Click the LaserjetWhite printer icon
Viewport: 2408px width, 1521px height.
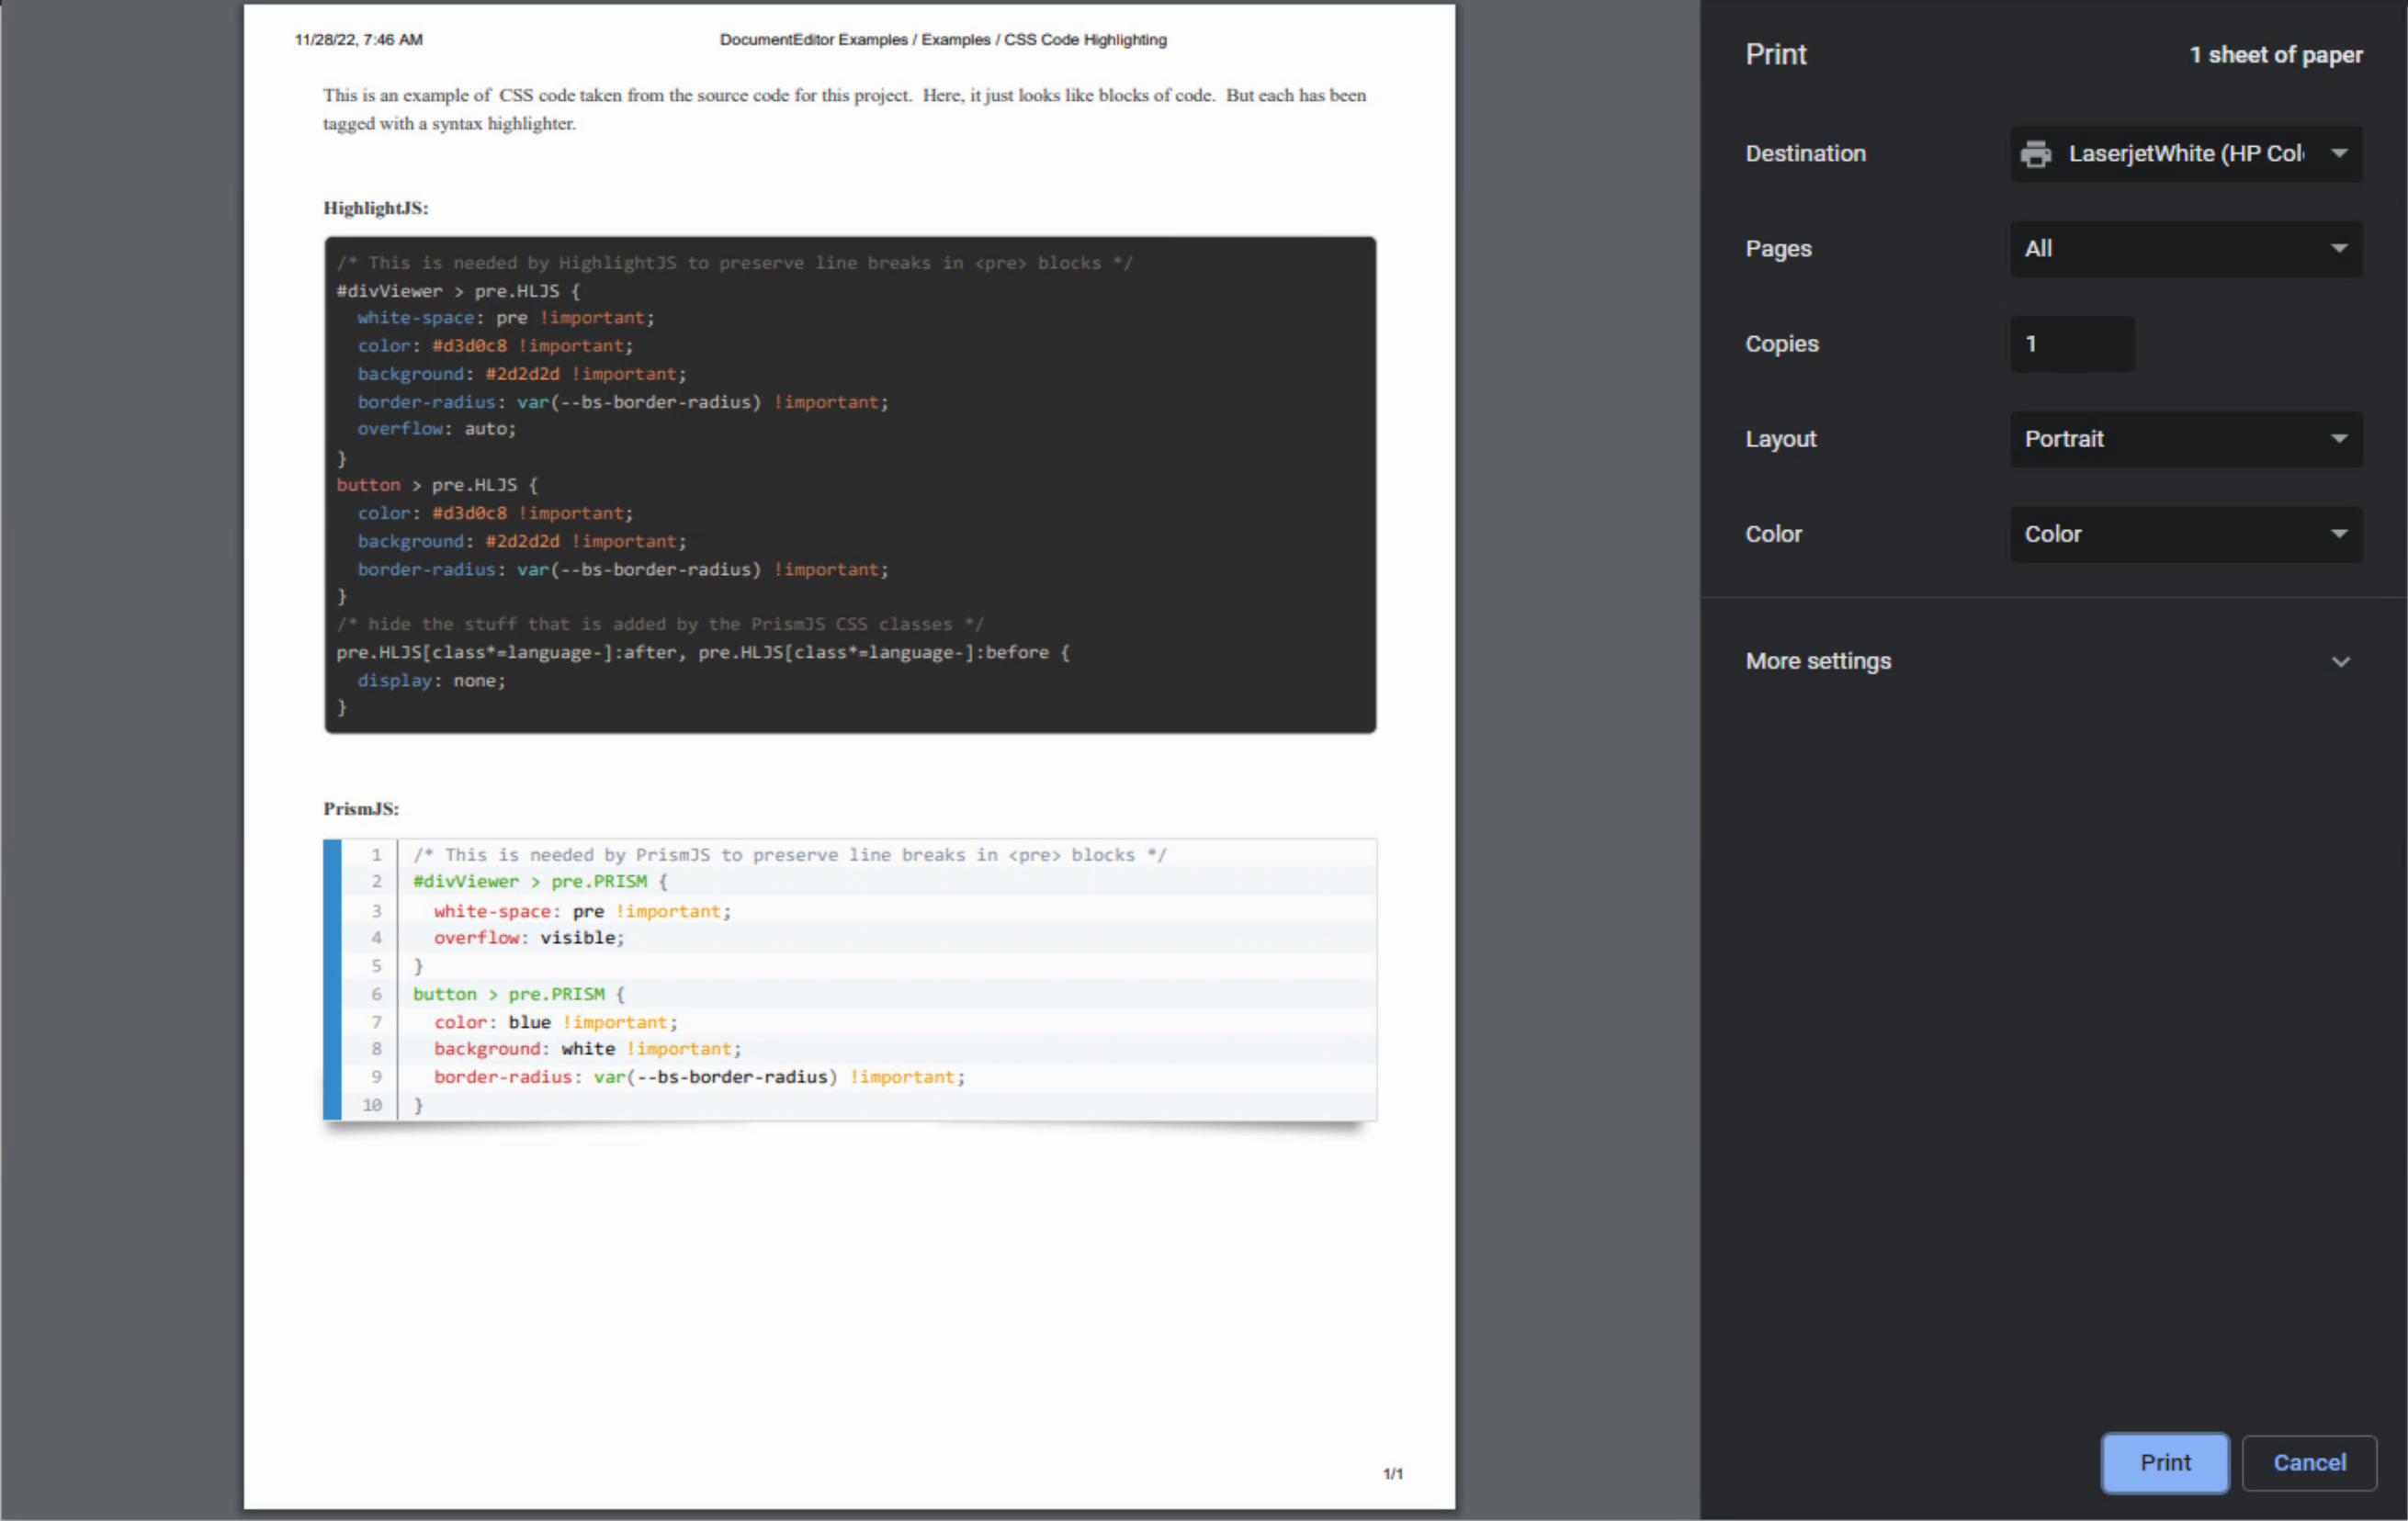2035,152
